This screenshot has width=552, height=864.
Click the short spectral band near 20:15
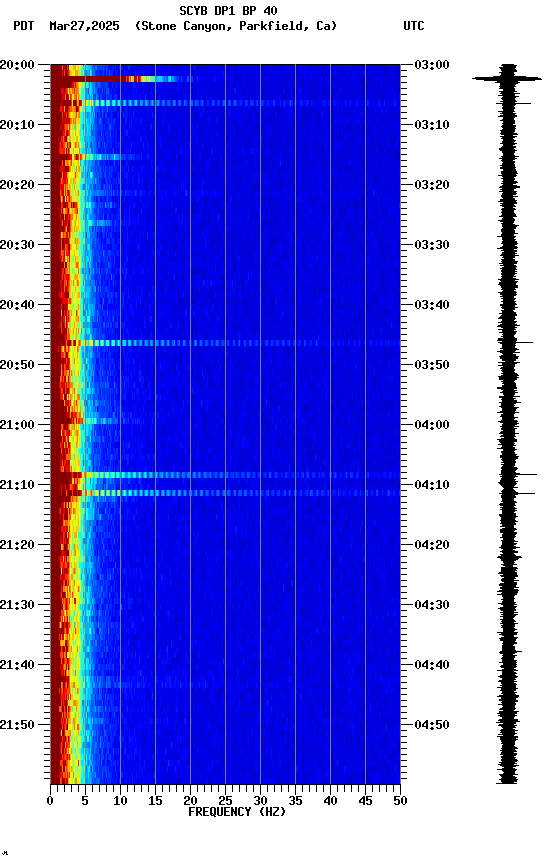[x=96, y=157]
